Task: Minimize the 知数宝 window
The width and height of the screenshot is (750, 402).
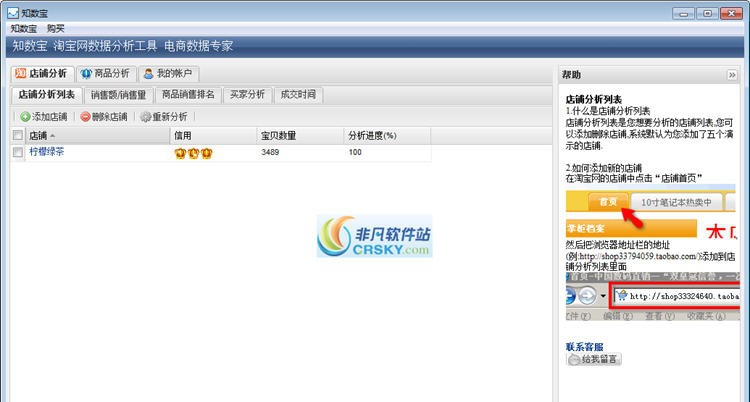Action: click(x=684, y=13)
